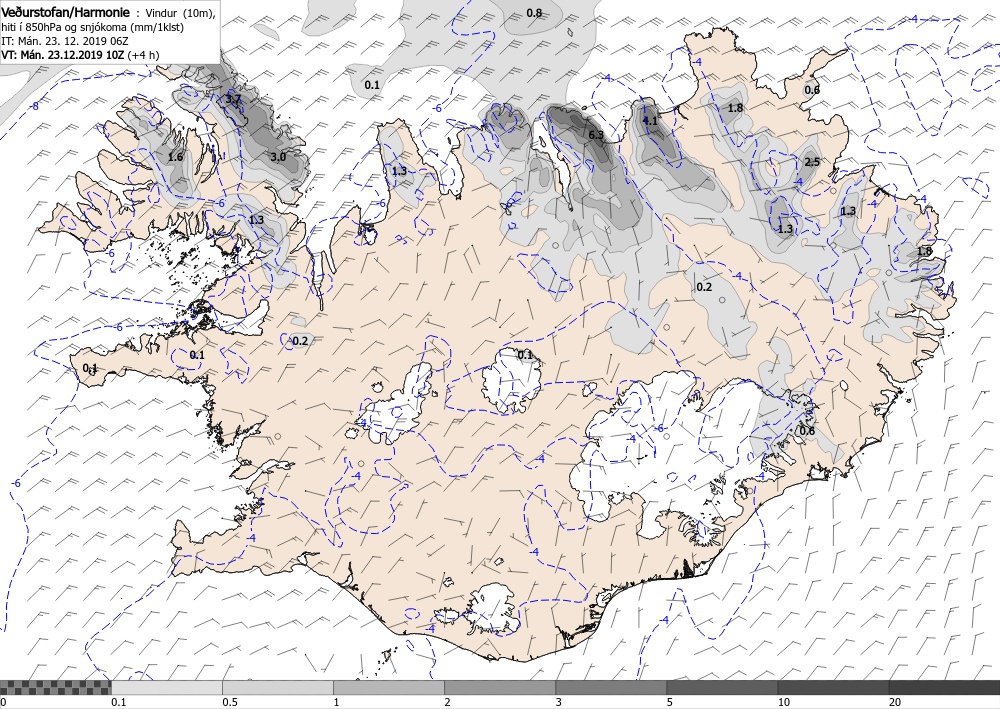Click the 6.3 snowfall value label
This screenshot has height=709, width=1000.
(x=596, y=135)
